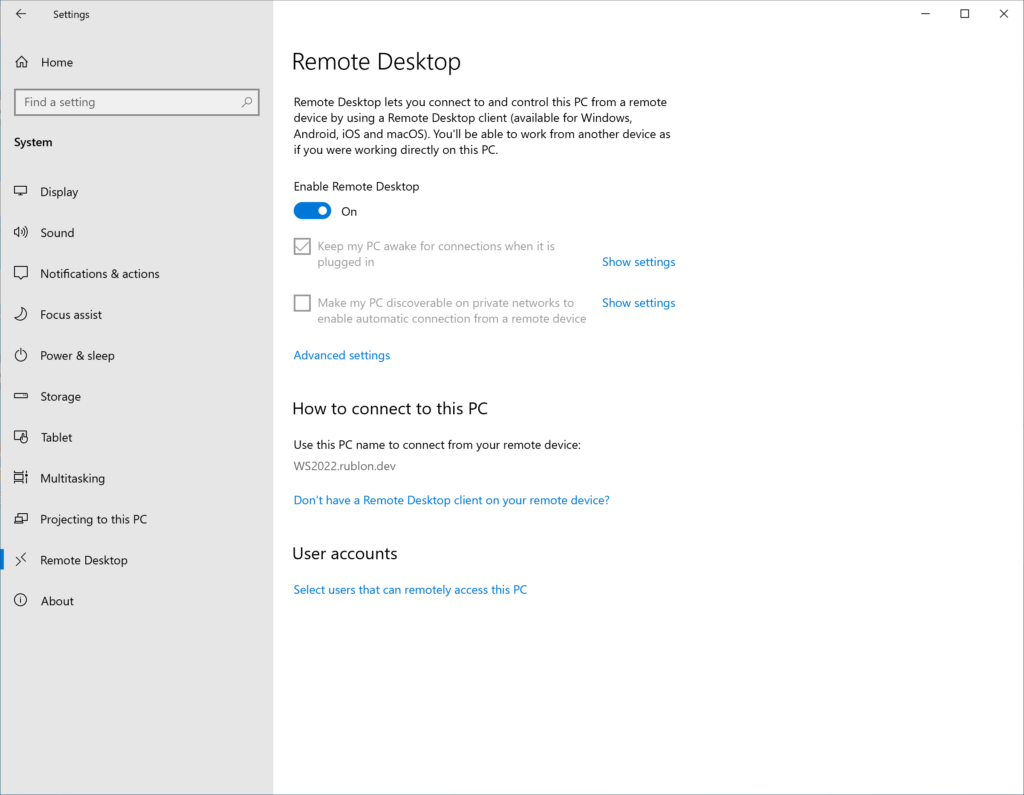
Task: Open Advanced settings
Action: coord(341,354)
